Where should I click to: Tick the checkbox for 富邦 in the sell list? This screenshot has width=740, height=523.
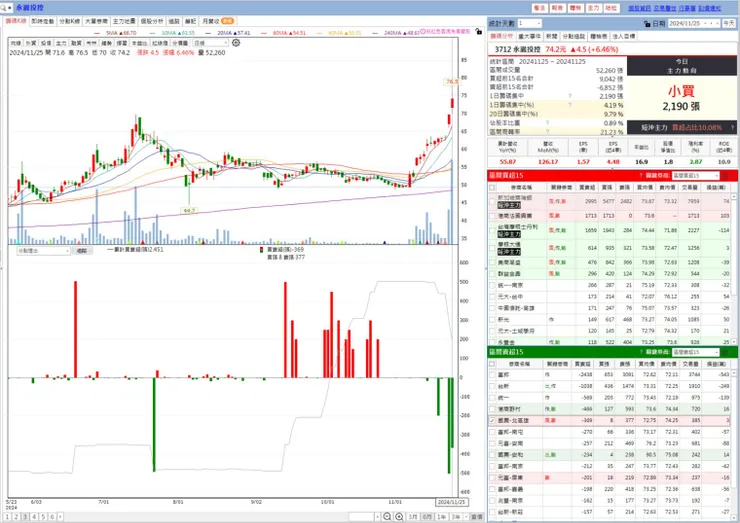(x=492, y=375)
